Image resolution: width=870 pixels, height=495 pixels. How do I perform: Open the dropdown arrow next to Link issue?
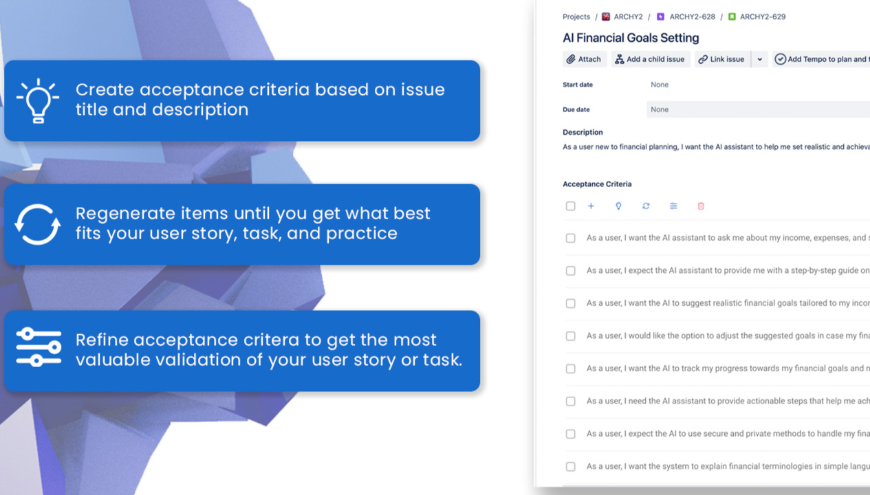pos(760,60)
